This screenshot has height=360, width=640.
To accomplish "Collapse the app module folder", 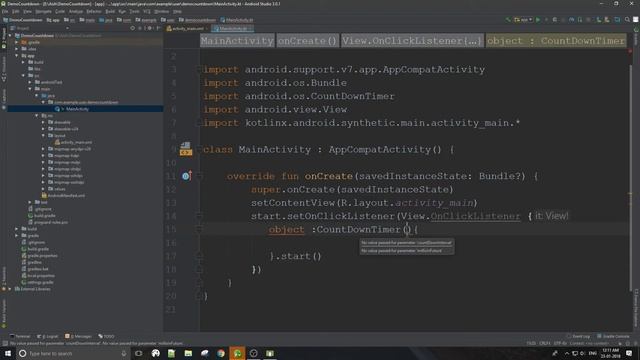I will click(x=17, y=56).
